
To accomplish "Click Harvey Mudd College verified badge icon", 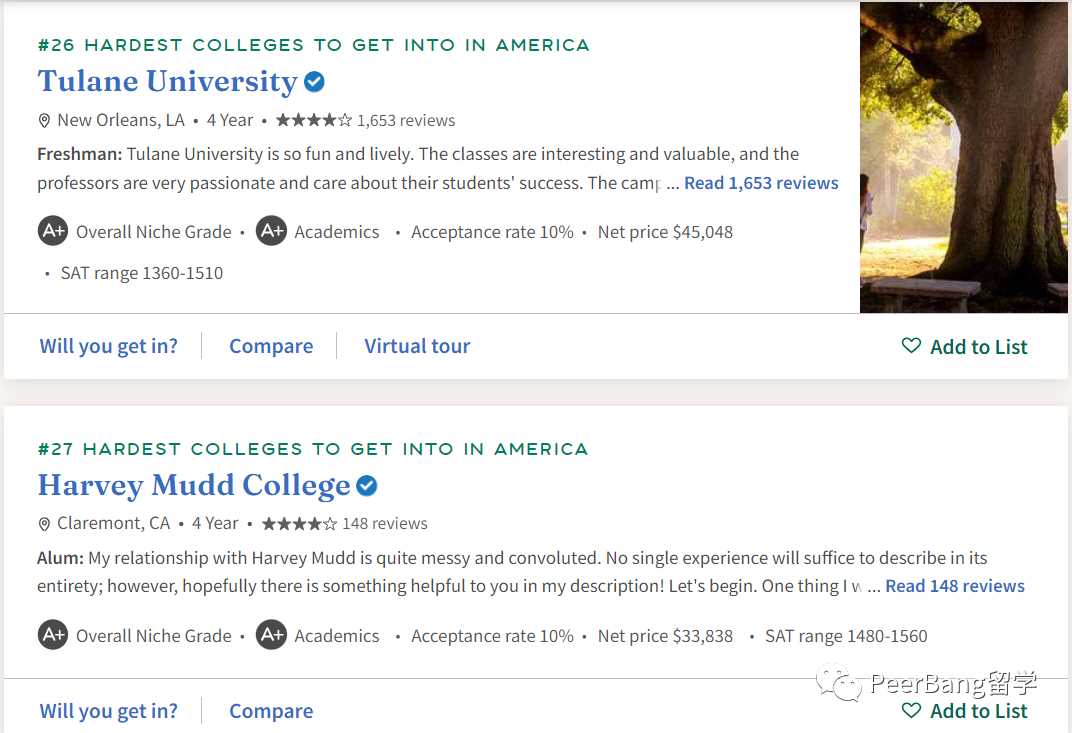I will (367, 486).
